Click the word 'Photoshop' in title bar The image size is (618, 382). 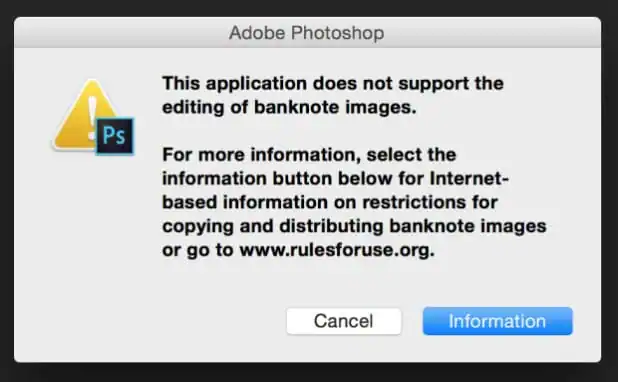point(337,33)
